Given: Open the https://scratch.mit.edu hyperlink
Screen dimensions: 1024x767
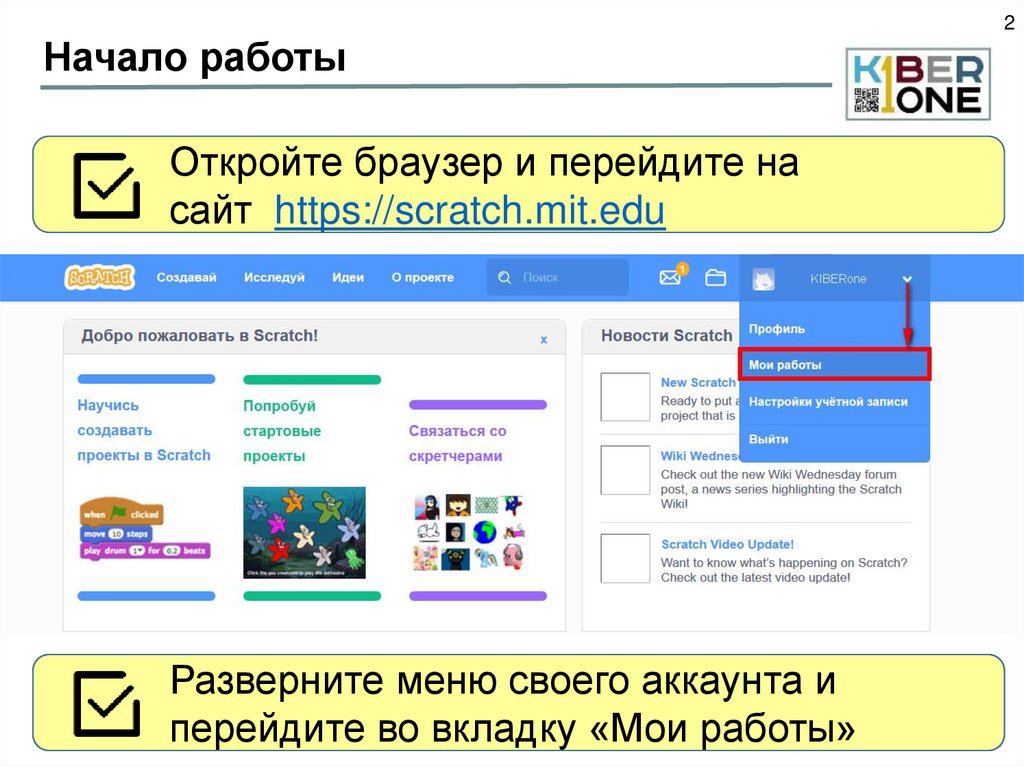Looking at the screenshot, I should pyautogui.click(x=470, y=210).
